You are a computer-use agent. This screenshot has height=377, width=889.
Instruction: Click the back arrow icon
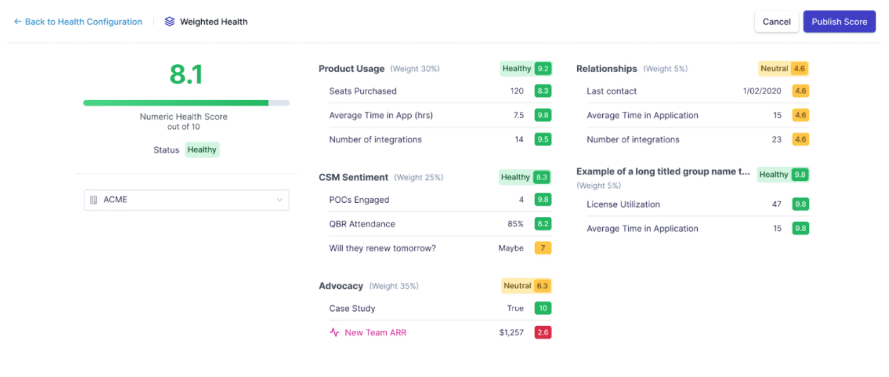point(17,22)
